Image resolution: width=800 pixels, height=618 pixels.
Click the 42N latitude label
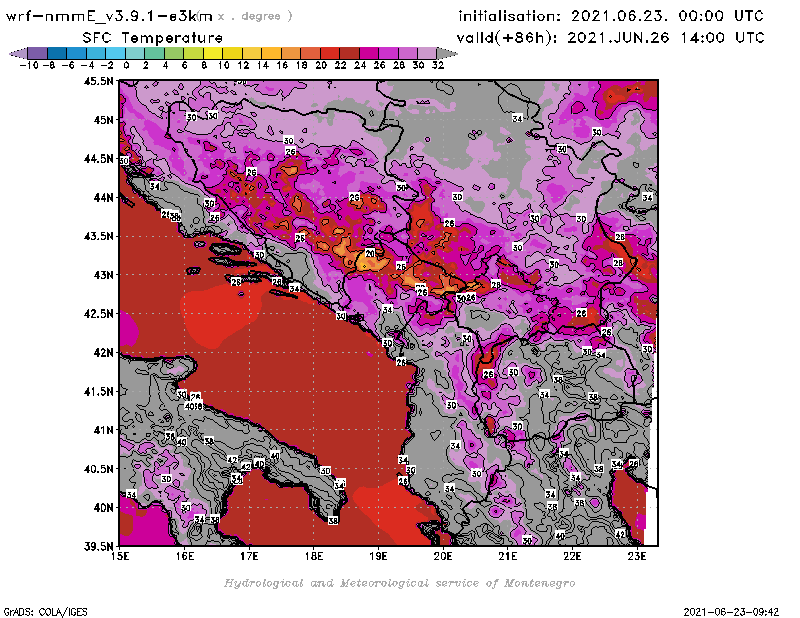pos(103,352)
